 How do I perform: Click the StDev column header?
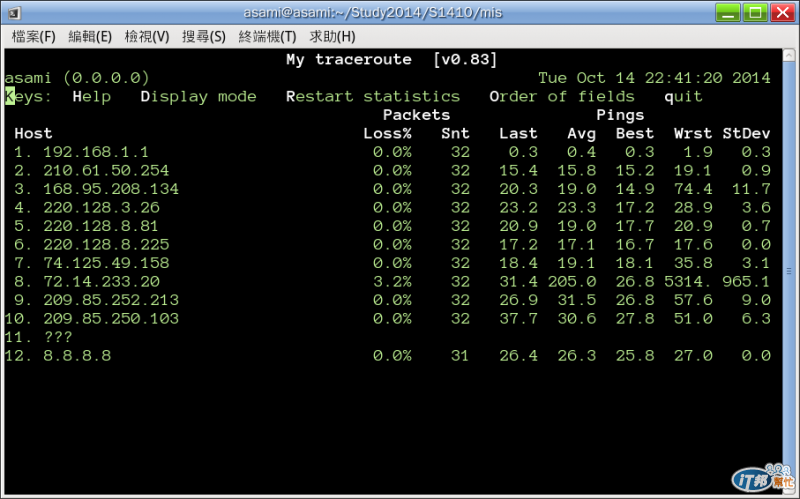coord(746,134)
